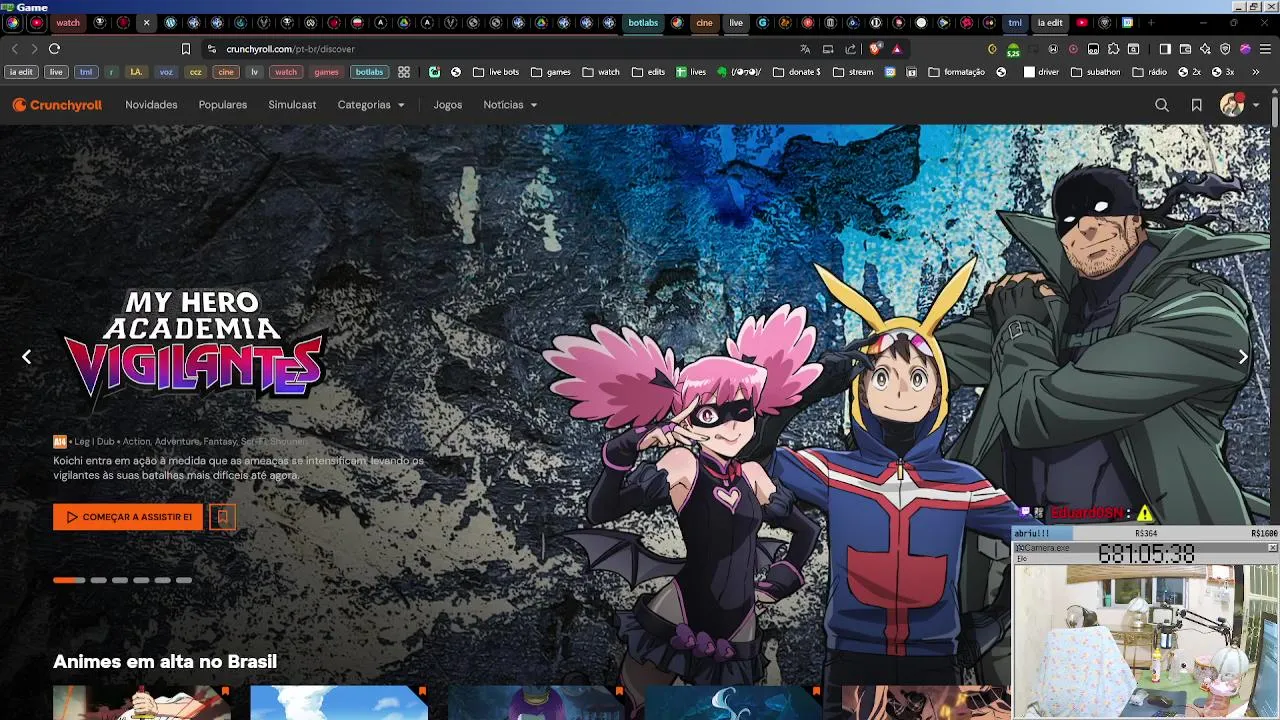Screen dimensions: 1280x720
Task: Open Brave wallet icon
Action: (1185, 49)
